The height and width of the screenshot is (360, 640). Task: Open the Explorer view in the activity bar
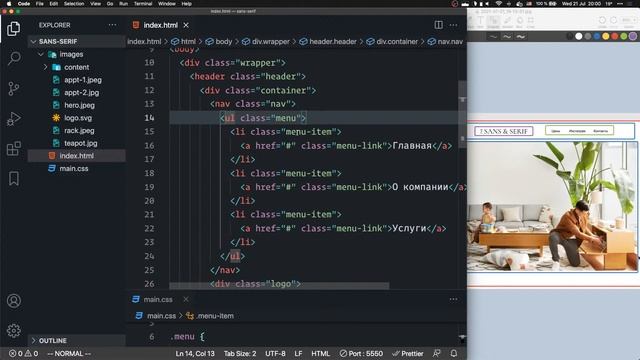(x=13, y=29)
